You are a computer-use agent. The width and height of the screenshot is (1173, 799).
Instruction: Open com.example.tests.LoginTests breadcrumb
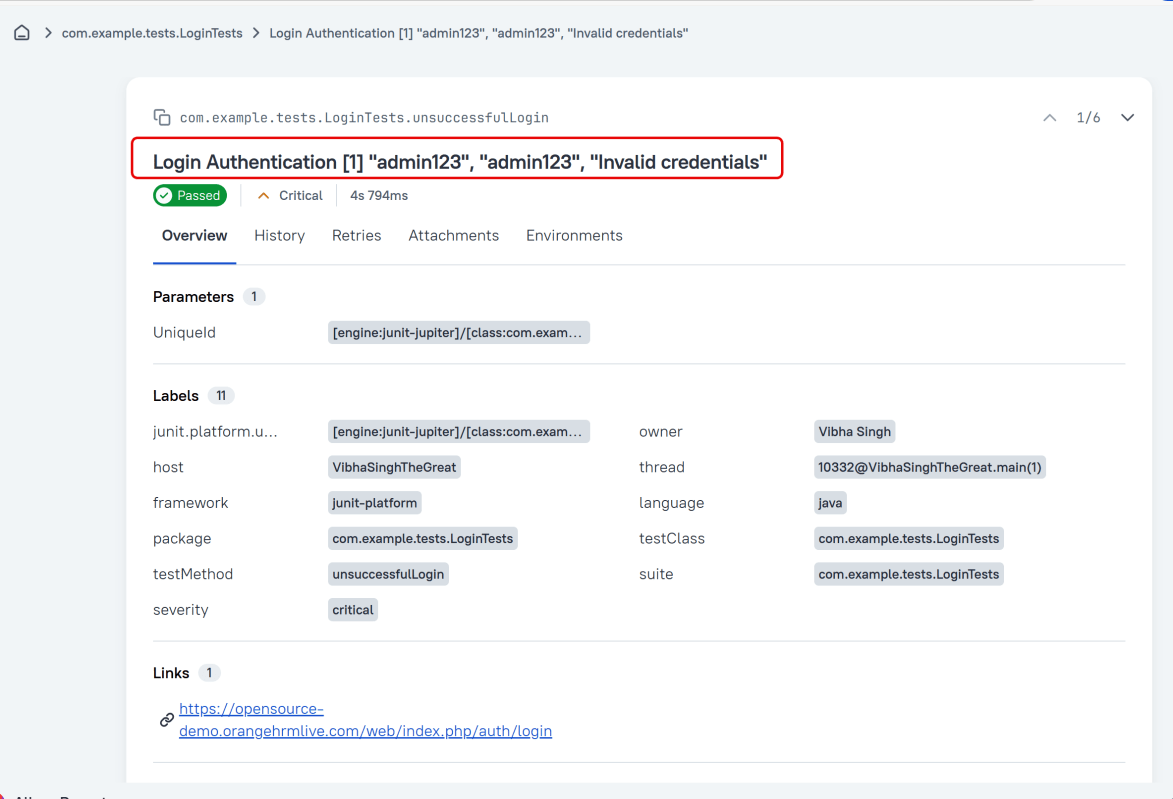[152, 33]
